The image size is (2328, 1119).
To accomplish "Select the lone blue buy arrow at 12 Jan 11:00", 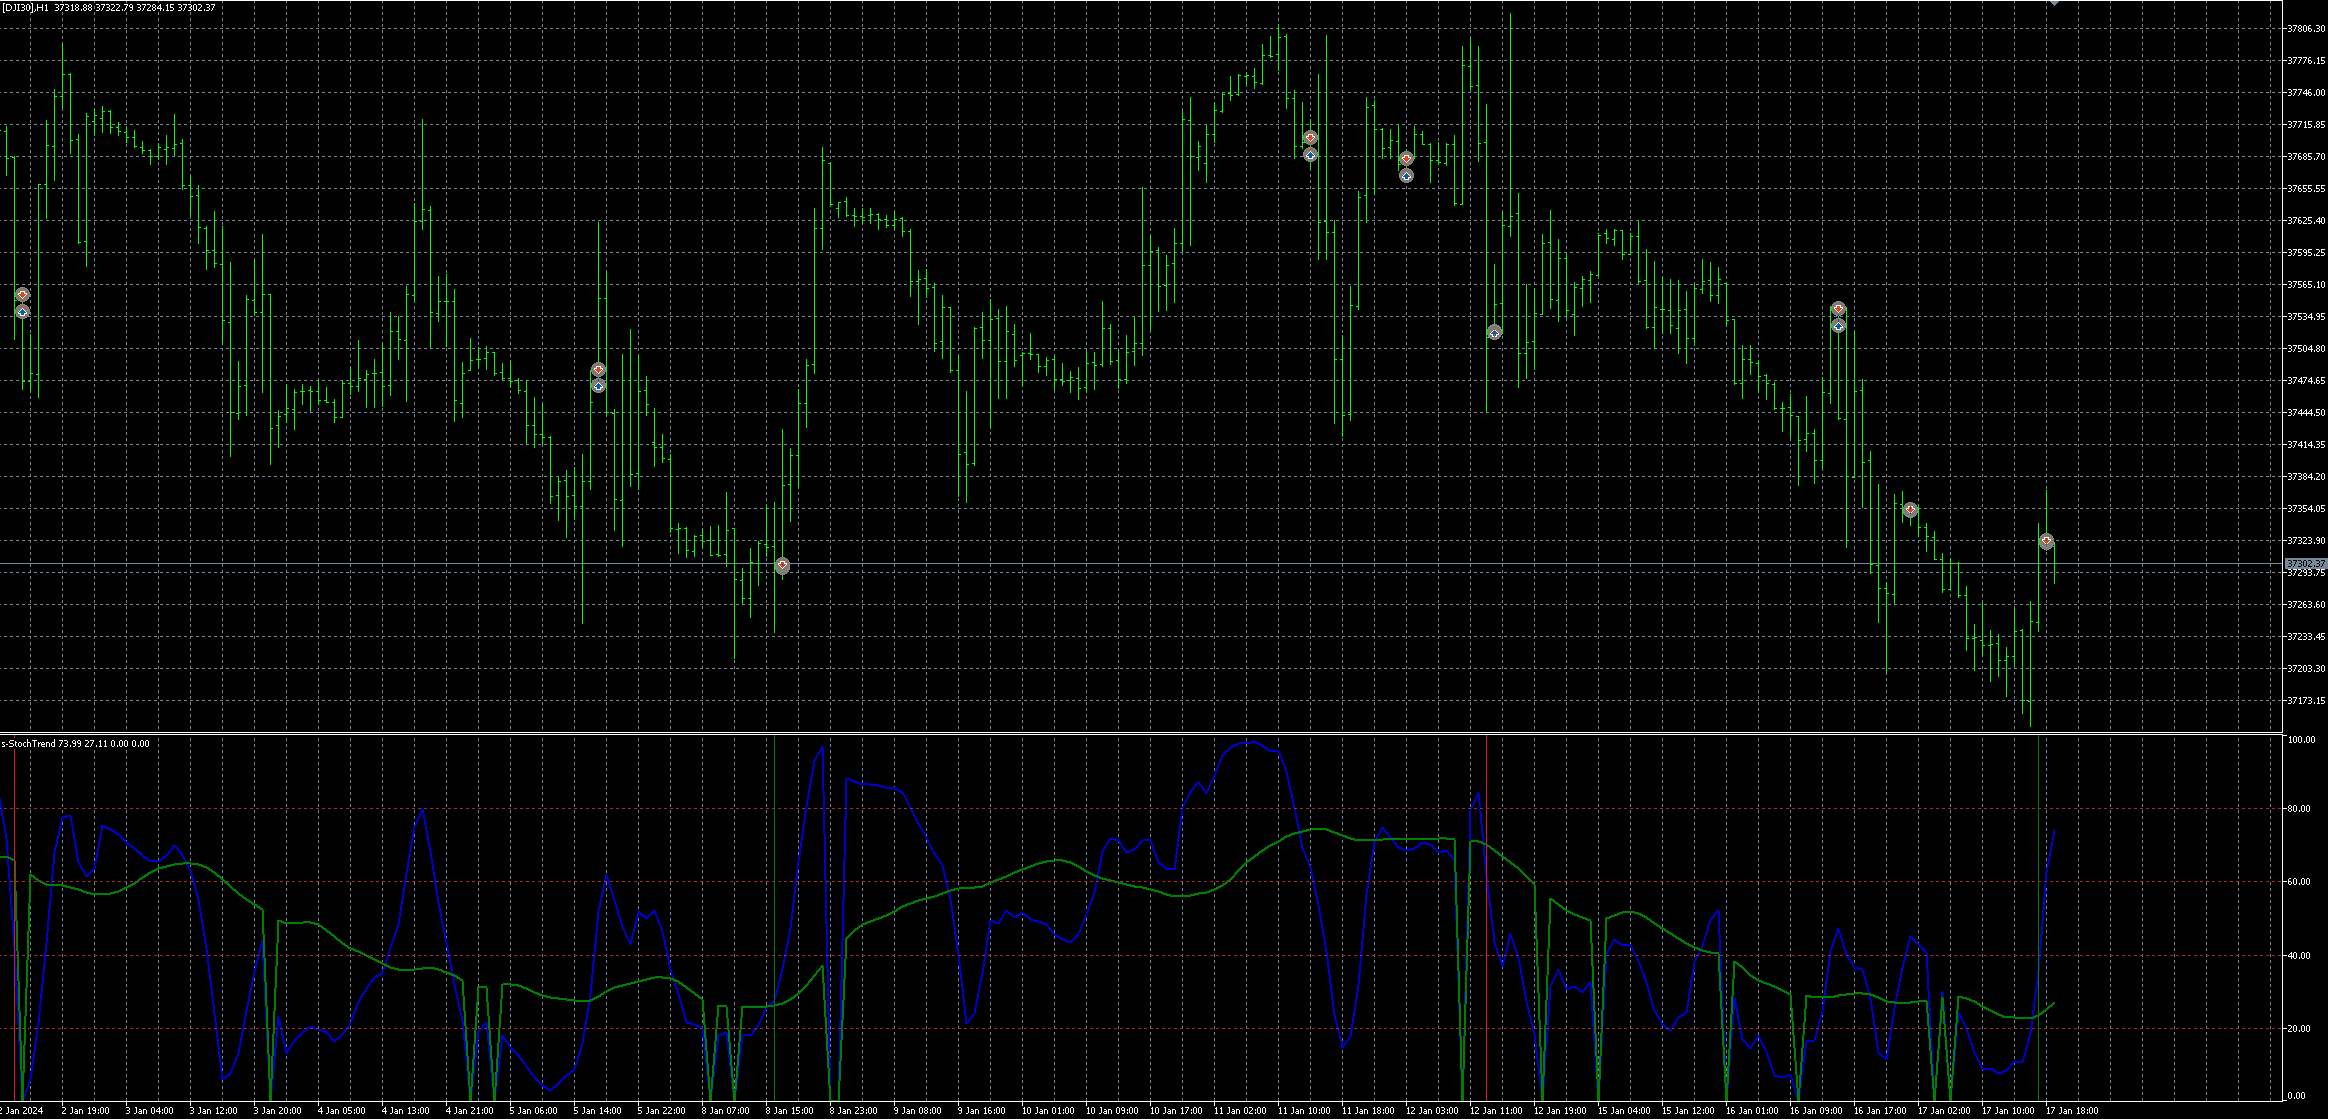I will coord(1494,332).
